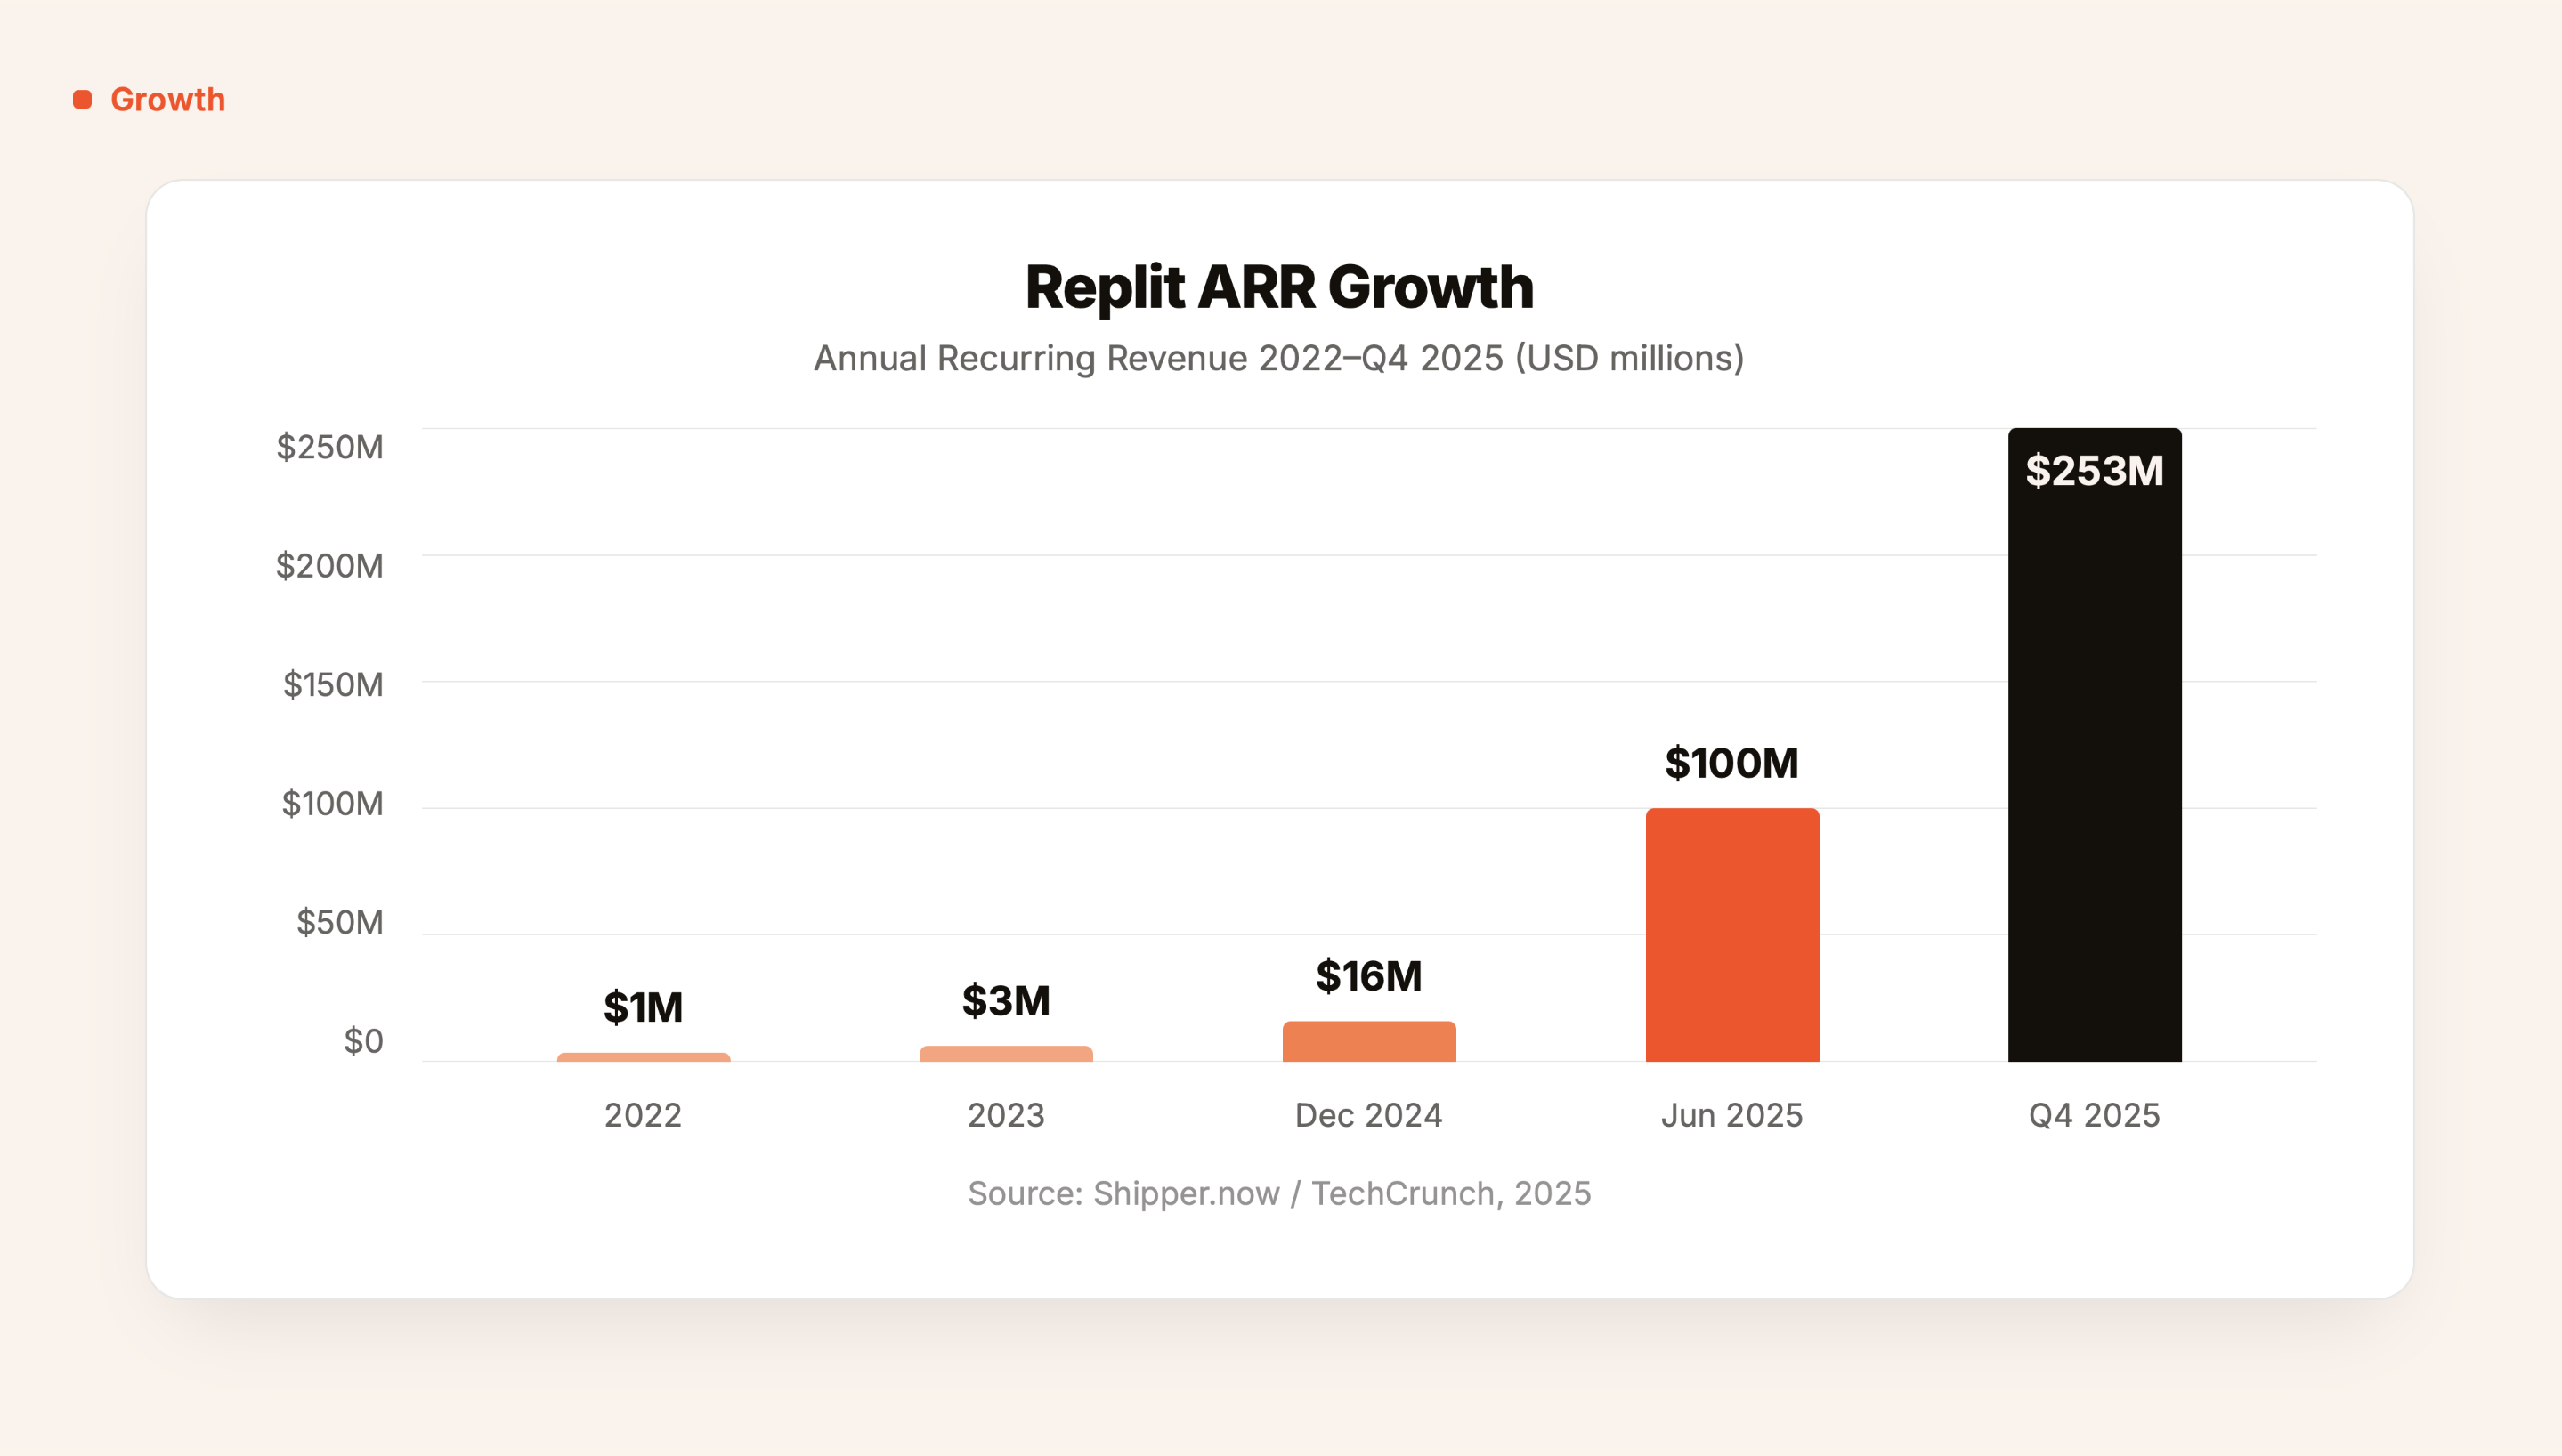Click the orange Jun 2025 bar
The image size is (2562, 1456).
[x=1732, y=935]
